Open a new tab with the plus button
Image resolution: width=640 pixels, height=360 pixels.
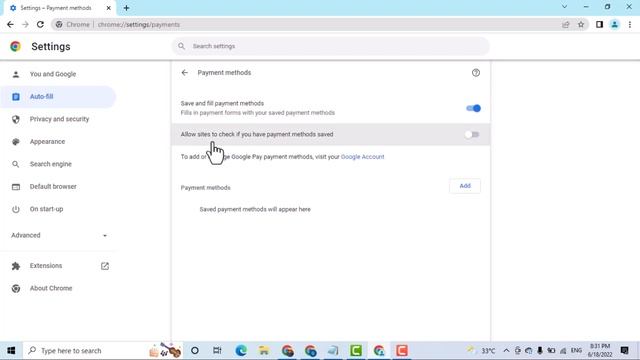tap(126, 8)
